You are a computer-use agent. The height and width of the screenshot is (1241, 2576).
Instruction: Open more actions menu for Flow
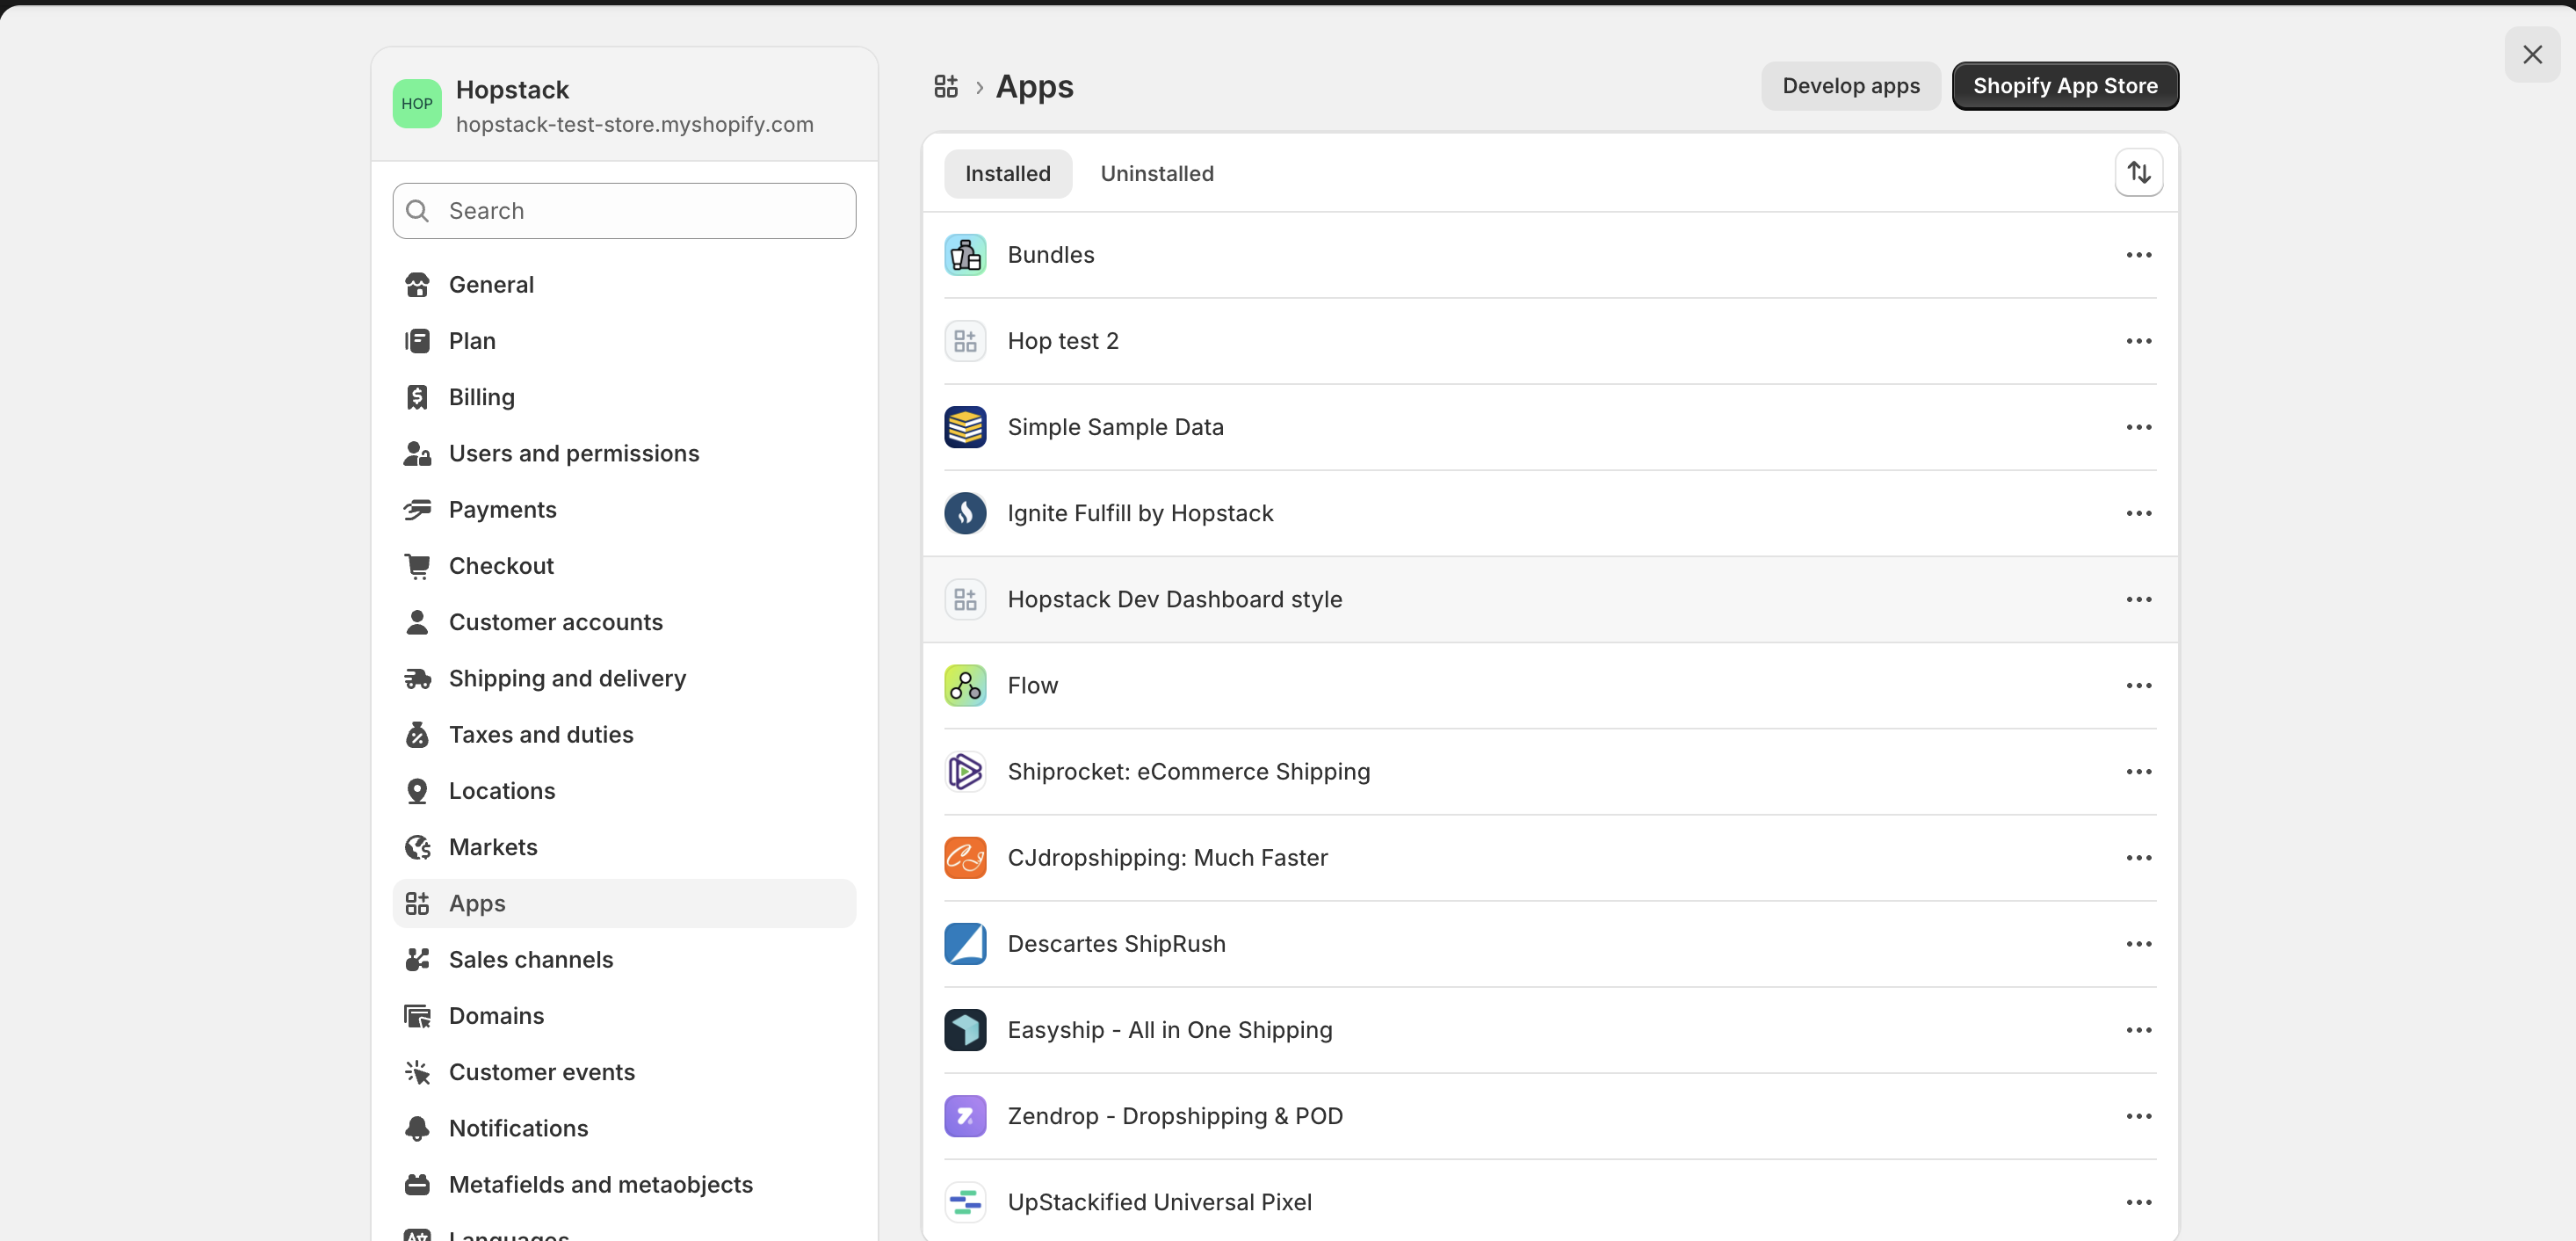click(2138, 685)
